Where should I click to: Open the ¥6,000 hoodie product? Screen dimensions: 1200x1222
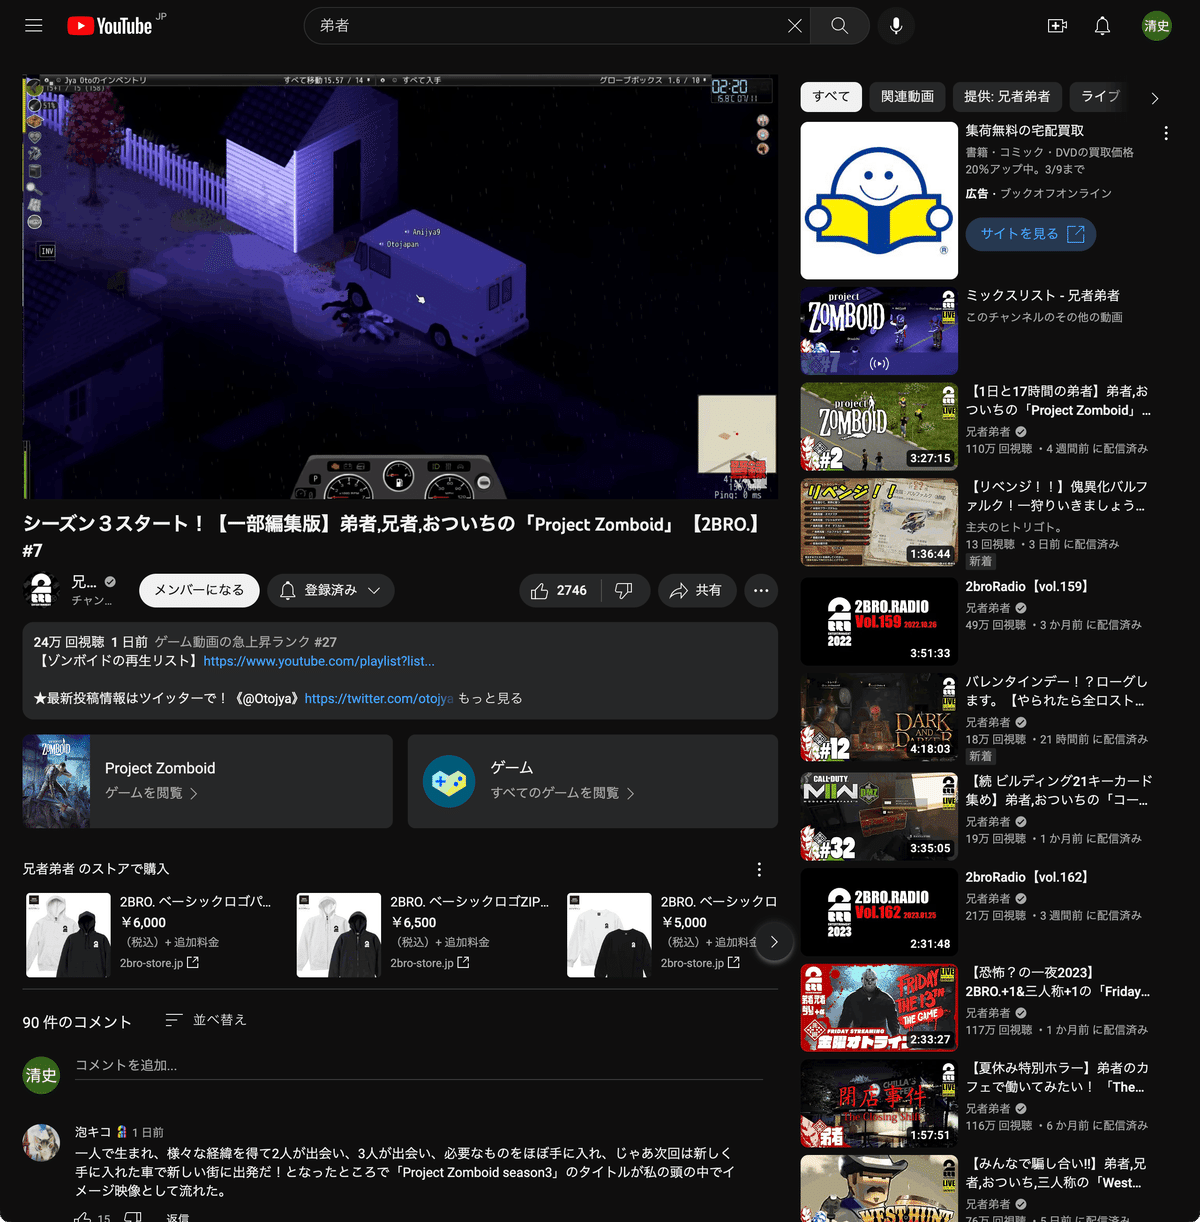[150, 934]
